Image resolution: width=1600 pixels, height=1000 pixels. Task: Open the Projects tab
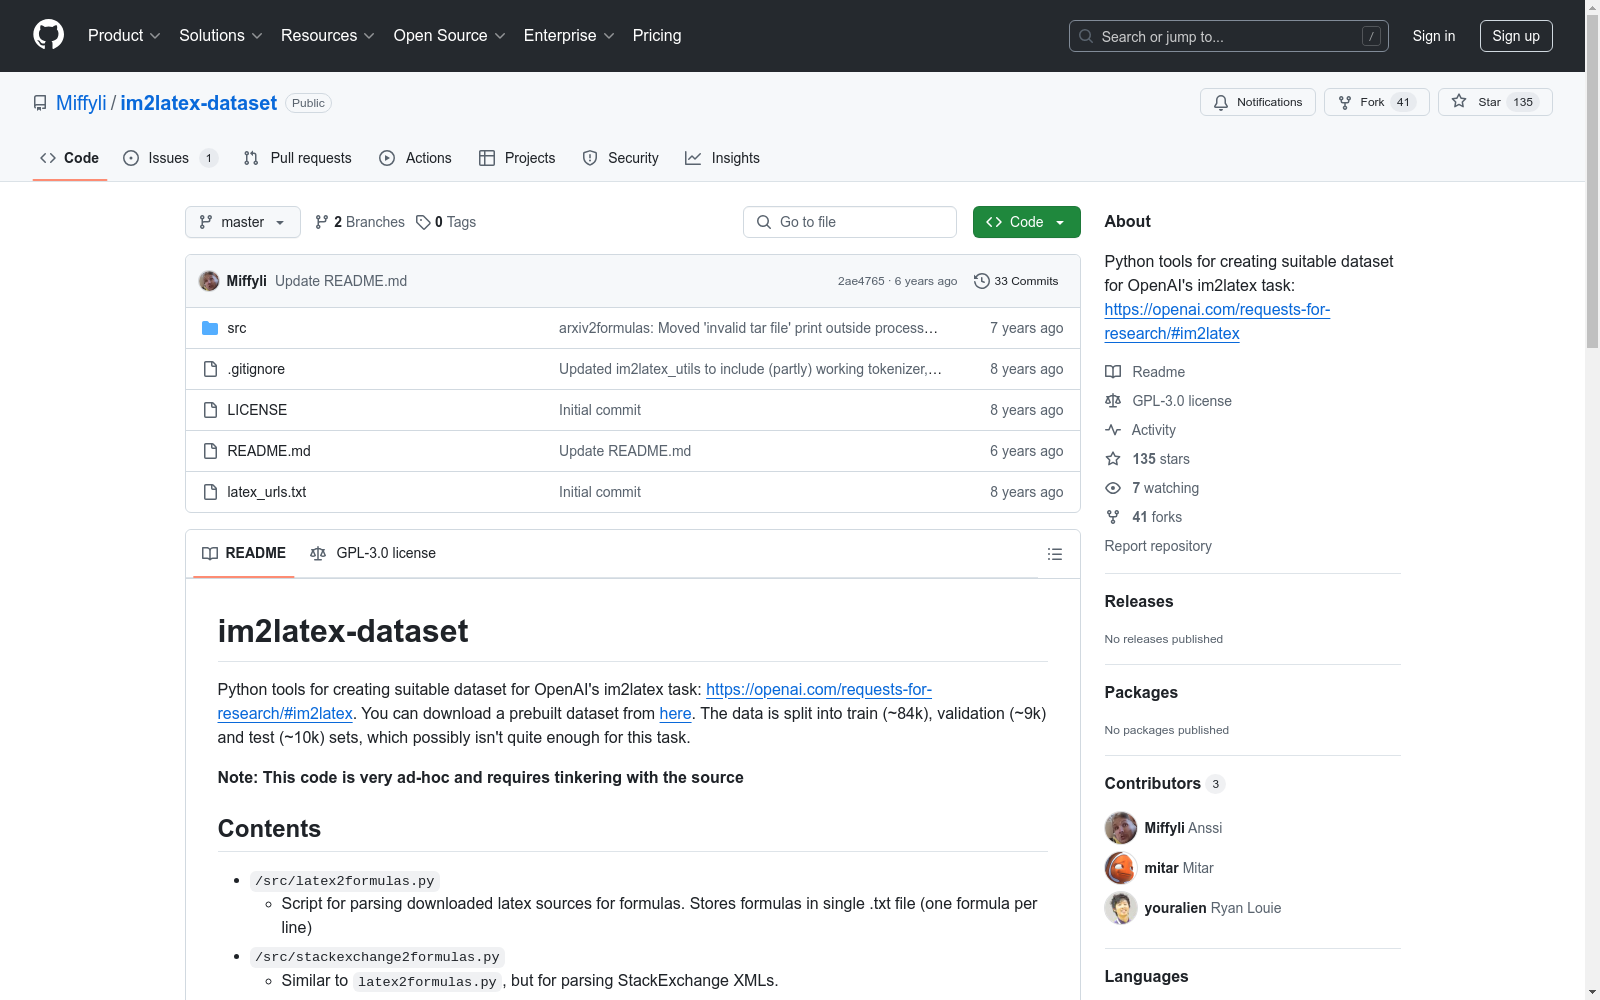click(x=517, y=158)
